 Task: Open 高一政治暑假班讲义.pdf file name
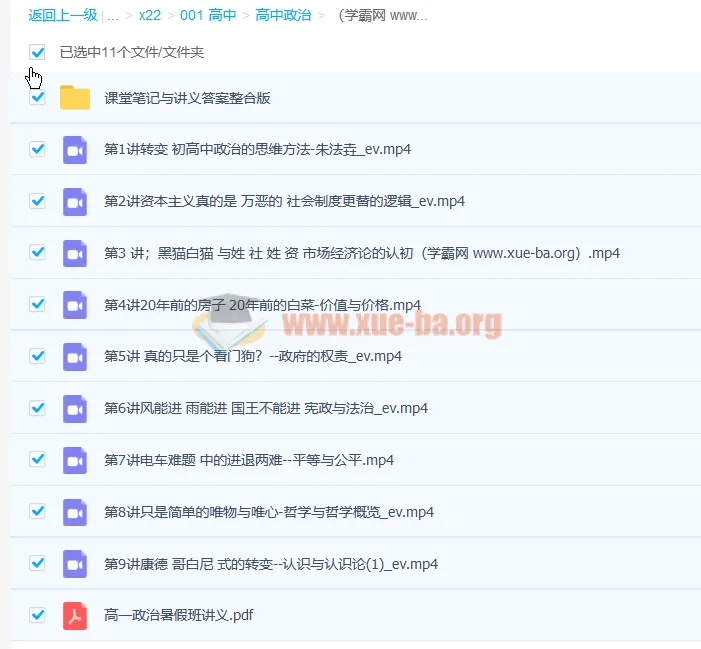click(x=179, y=615)
